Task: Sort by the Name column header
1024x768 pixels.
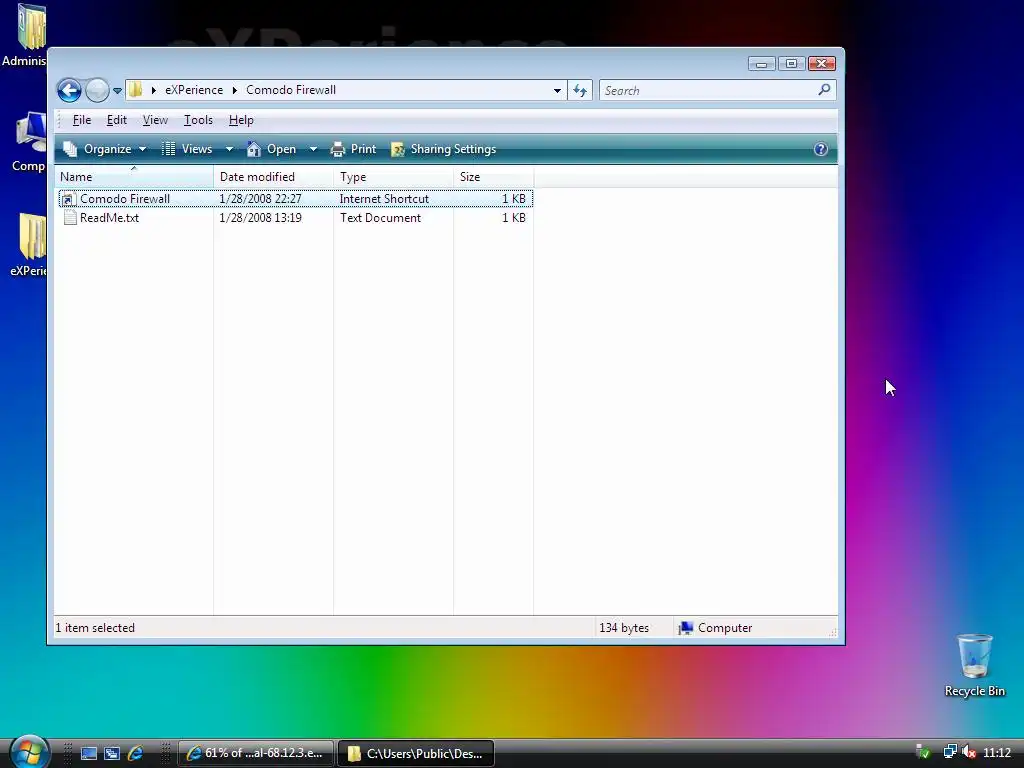Action: click(x=134, y=176)
